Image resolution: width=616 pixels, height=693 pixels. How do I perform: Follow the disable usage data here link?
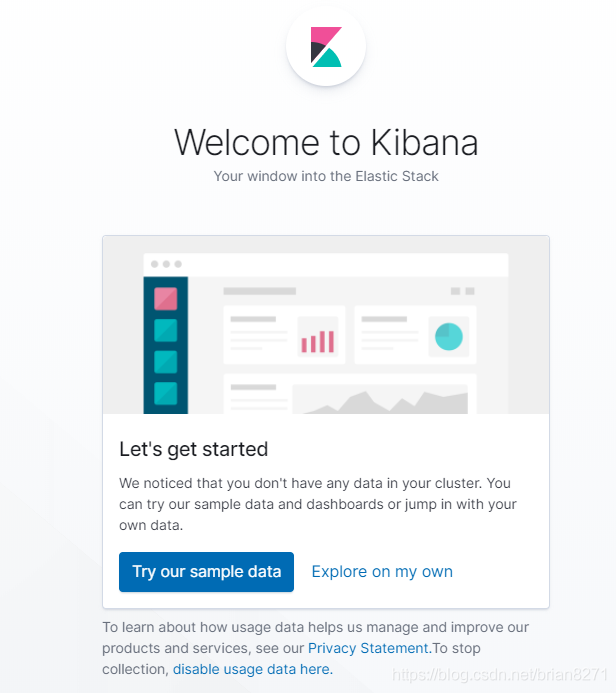[x=252, y=669]
